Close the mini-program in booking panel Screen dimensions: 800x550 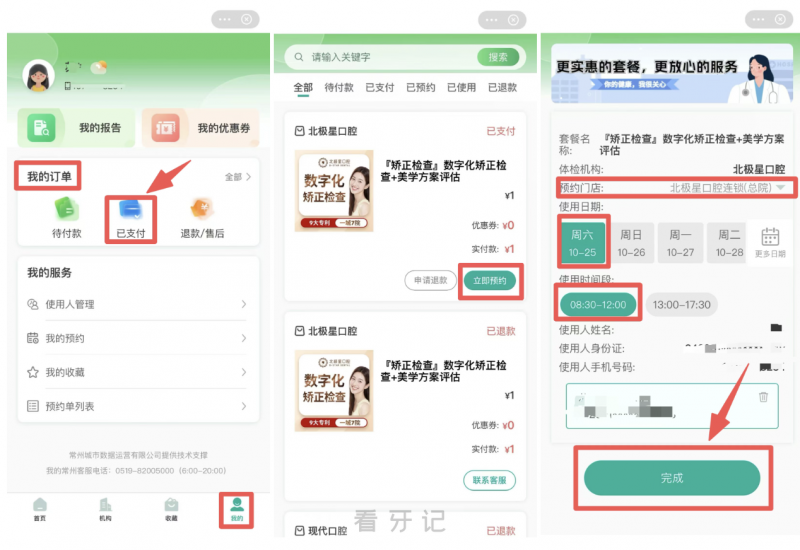[x=780, y=19]
